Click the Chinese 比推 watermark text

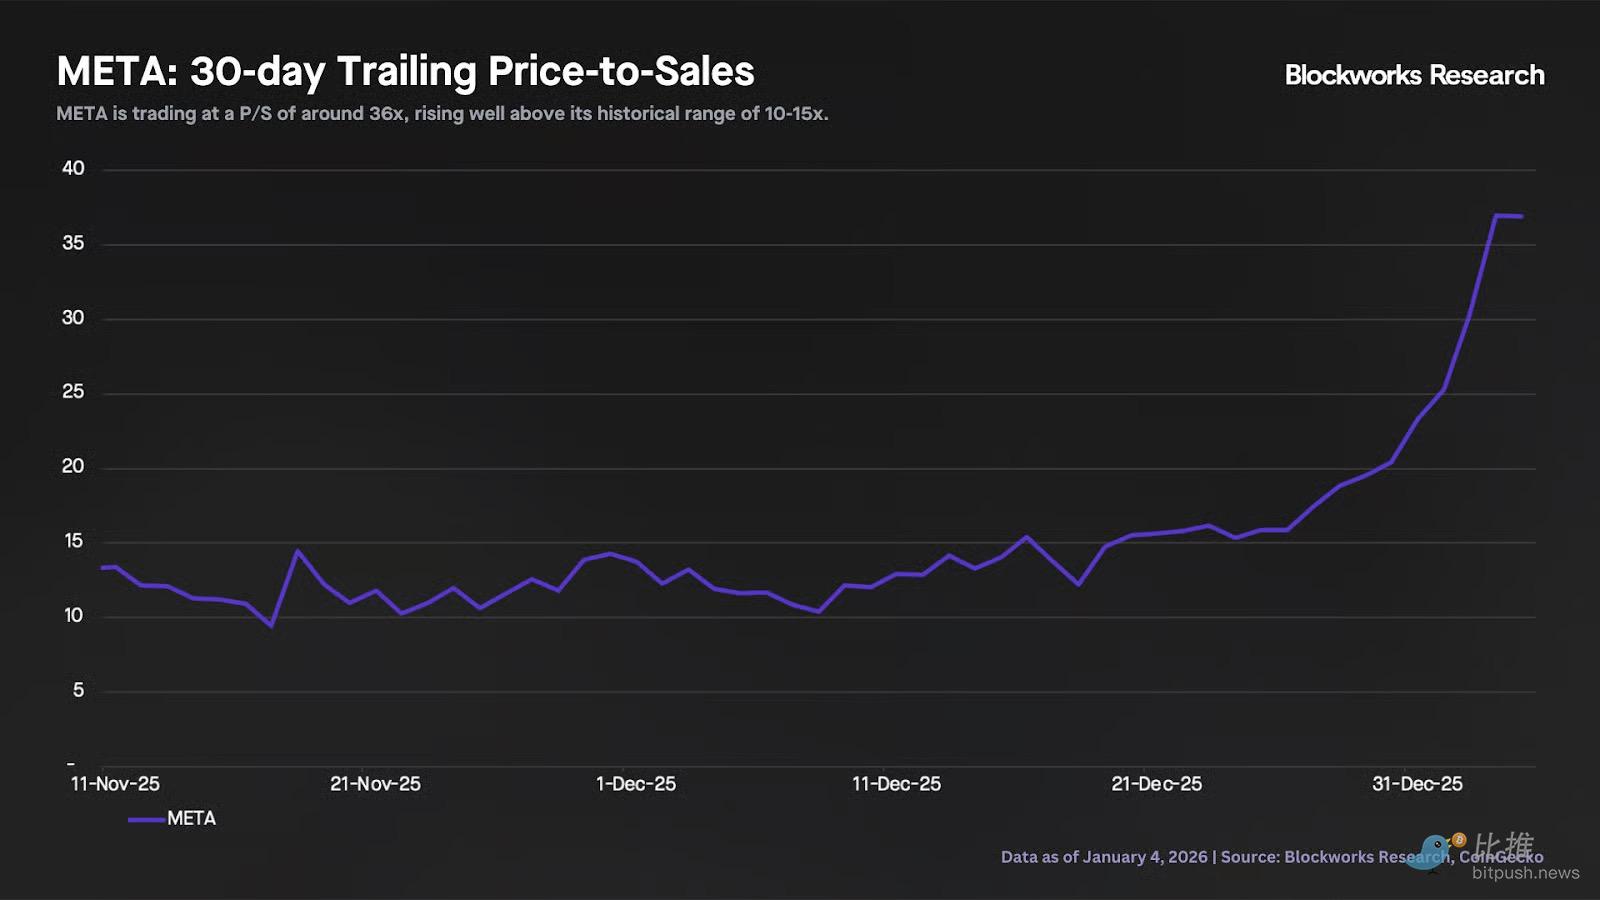click(1503, 845)
